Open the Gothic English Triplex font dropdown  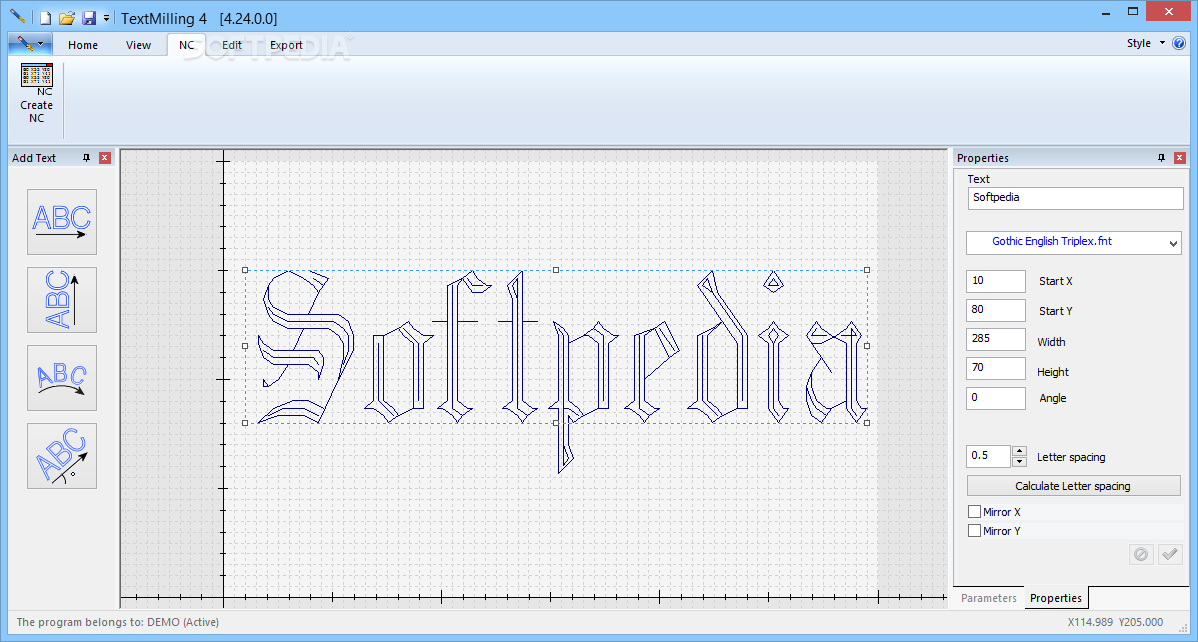coord(1073,242)
